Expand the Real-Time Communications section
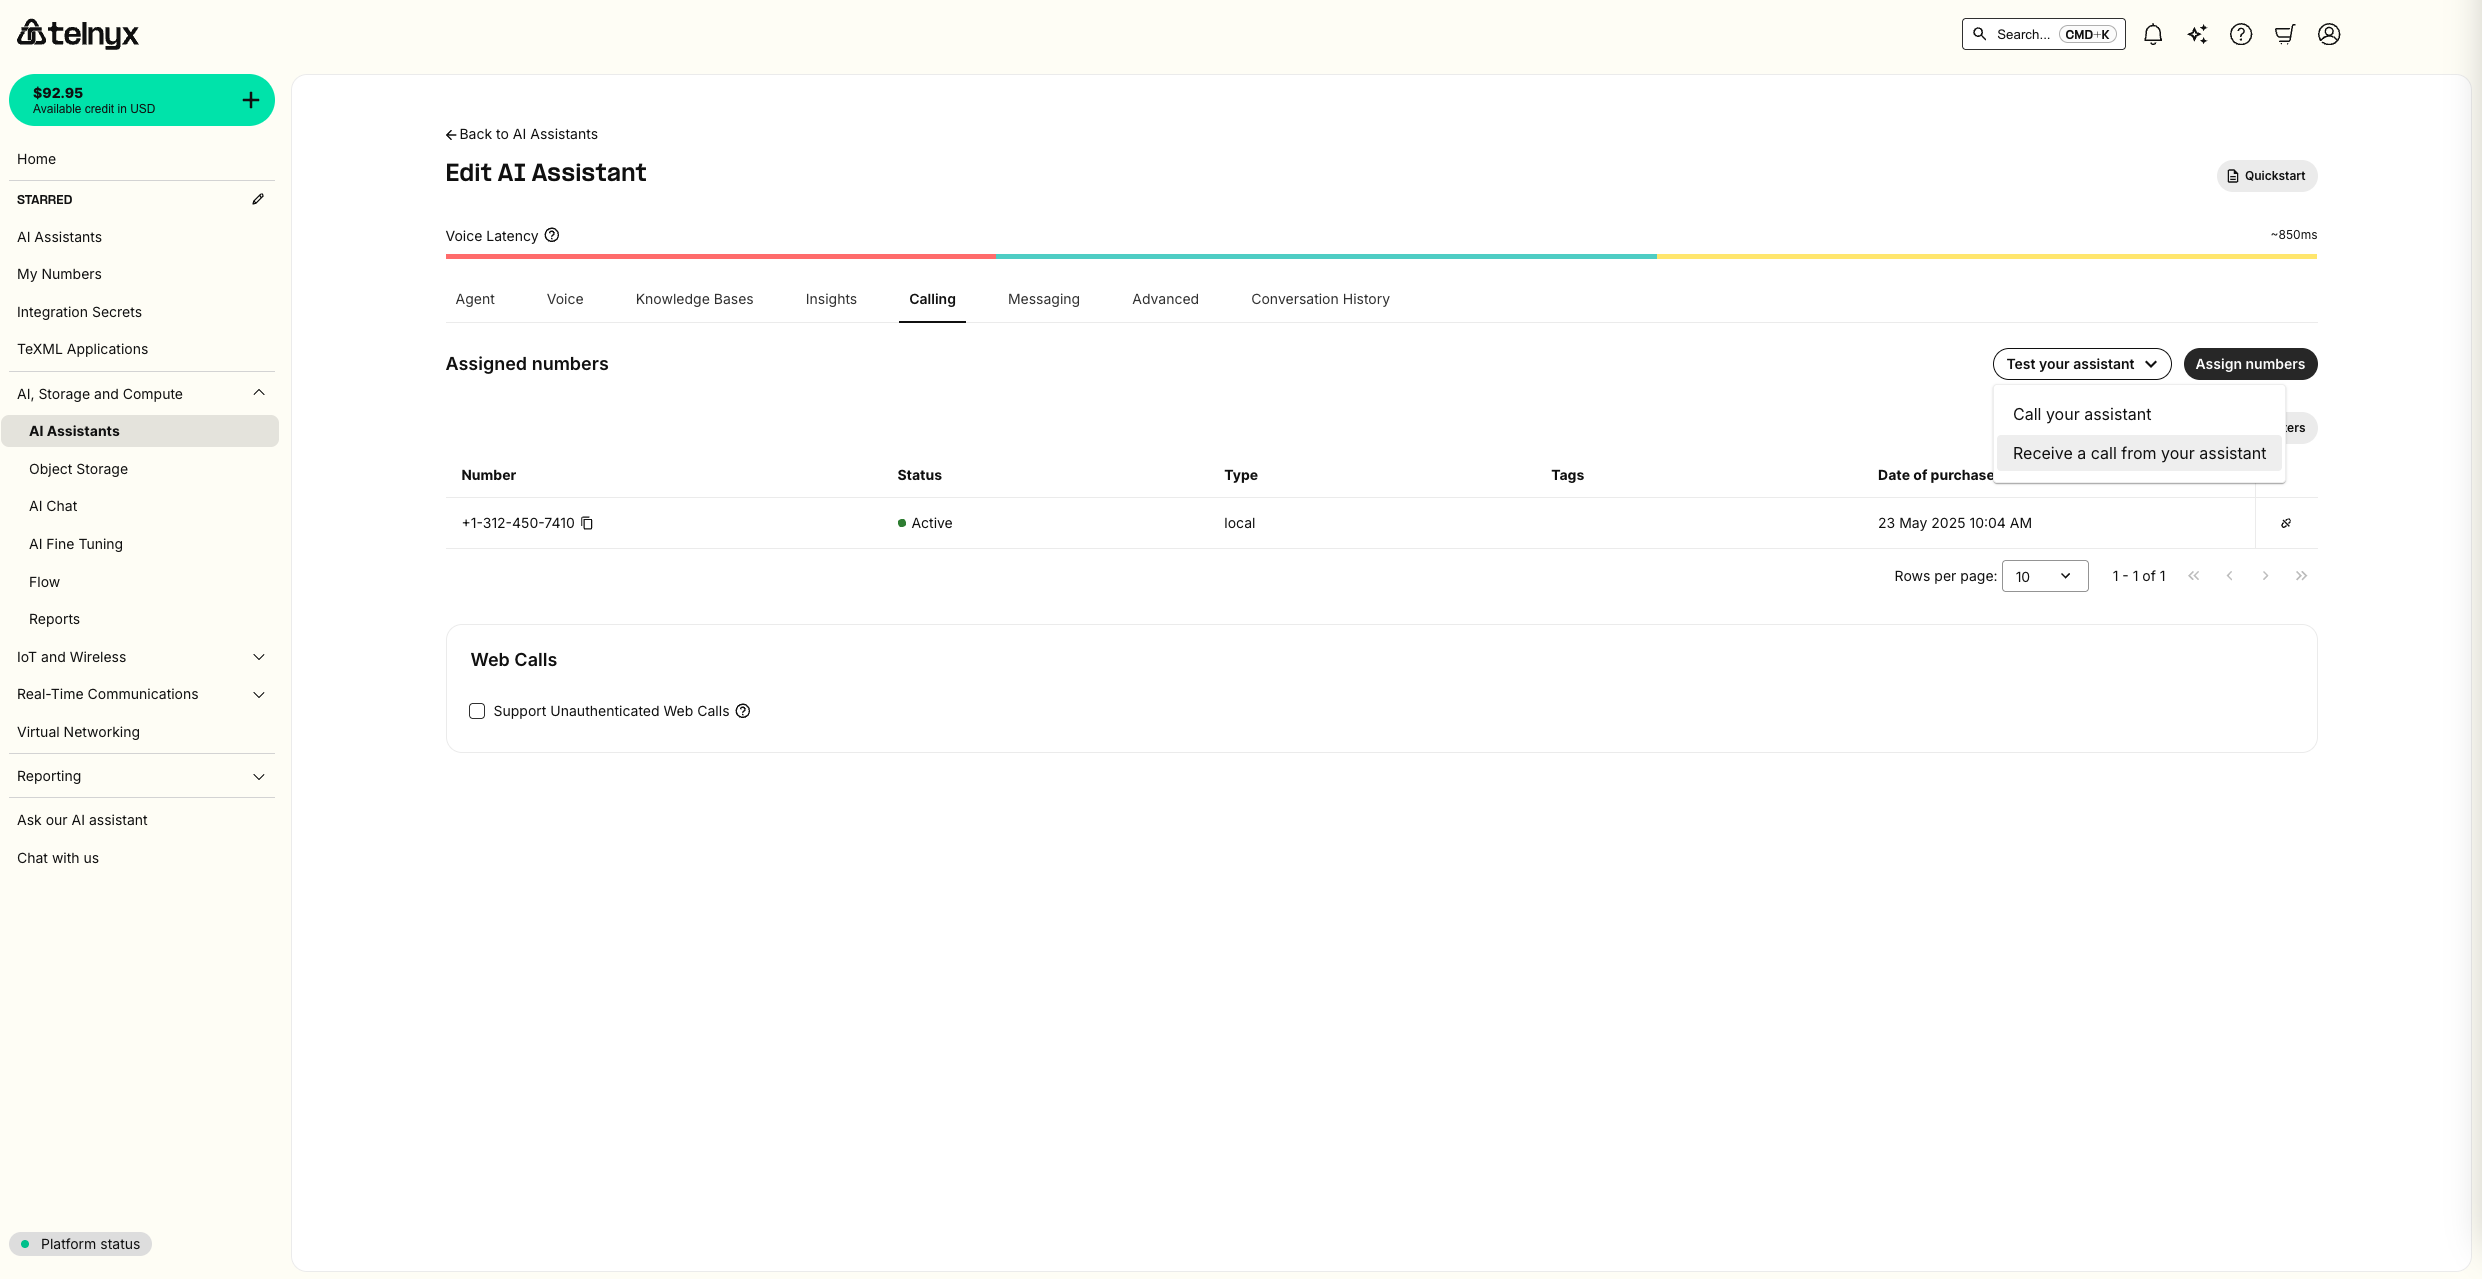Viewport: 2482px width, 1279px height. pyautogui.click(x=259, y=694)
